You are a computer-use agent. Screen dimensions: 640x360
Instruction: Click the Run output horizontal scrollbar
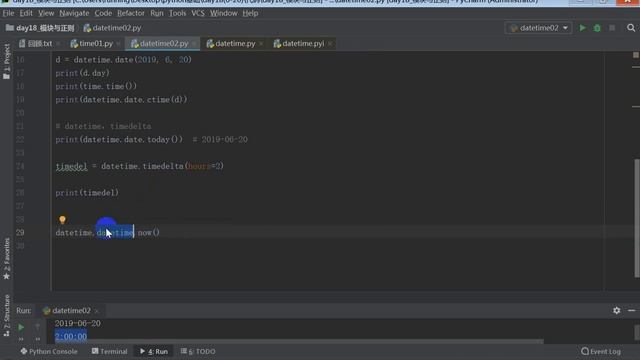pyautogui.click(x=299, y=341)
